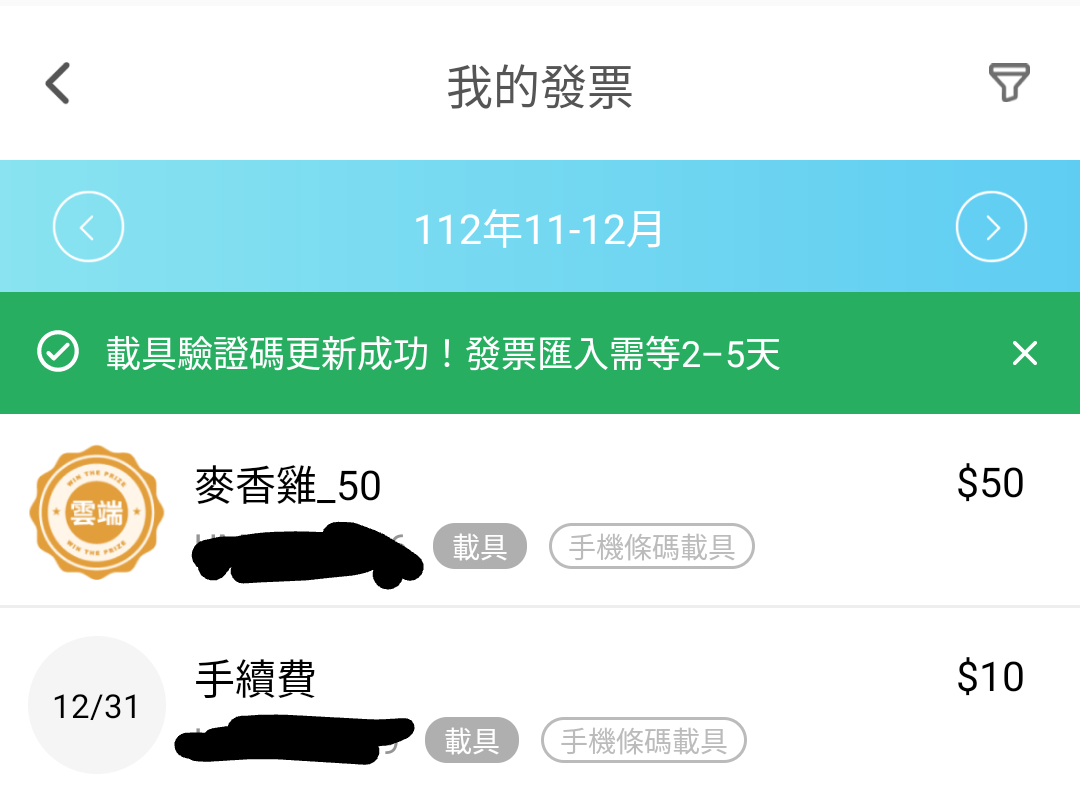Select 手機條碼載具 tag on 手續費 invoice

643,741
